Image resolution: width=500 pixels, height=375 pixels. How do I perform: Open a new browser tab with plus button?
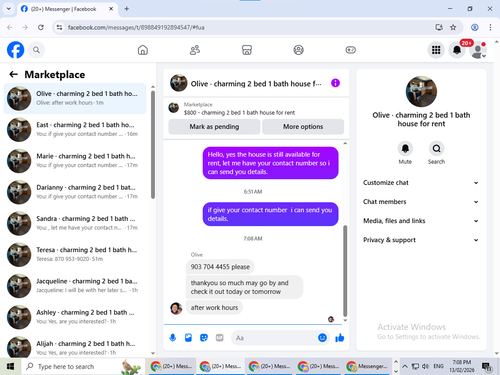[x=127, y=9]
